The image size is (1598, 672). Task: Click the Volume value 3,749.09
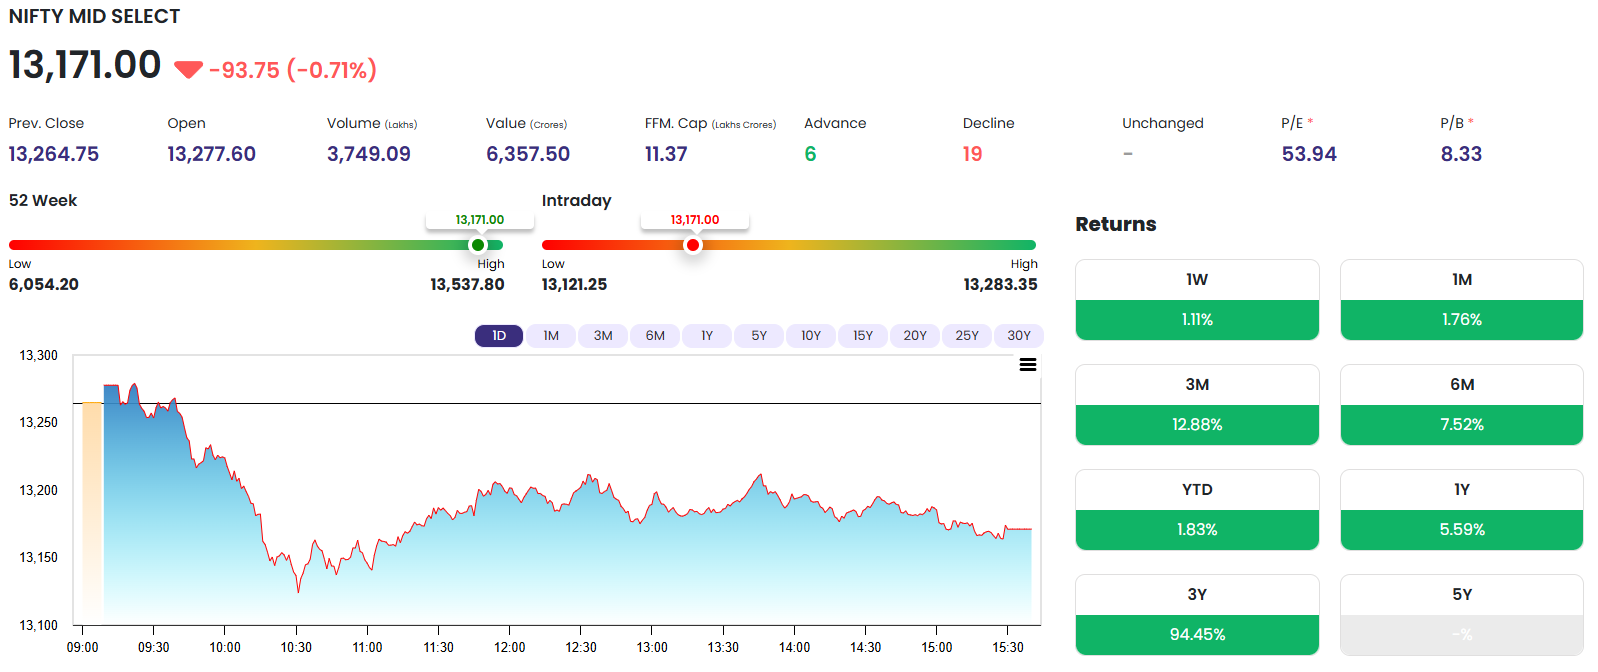pos(369,154)
